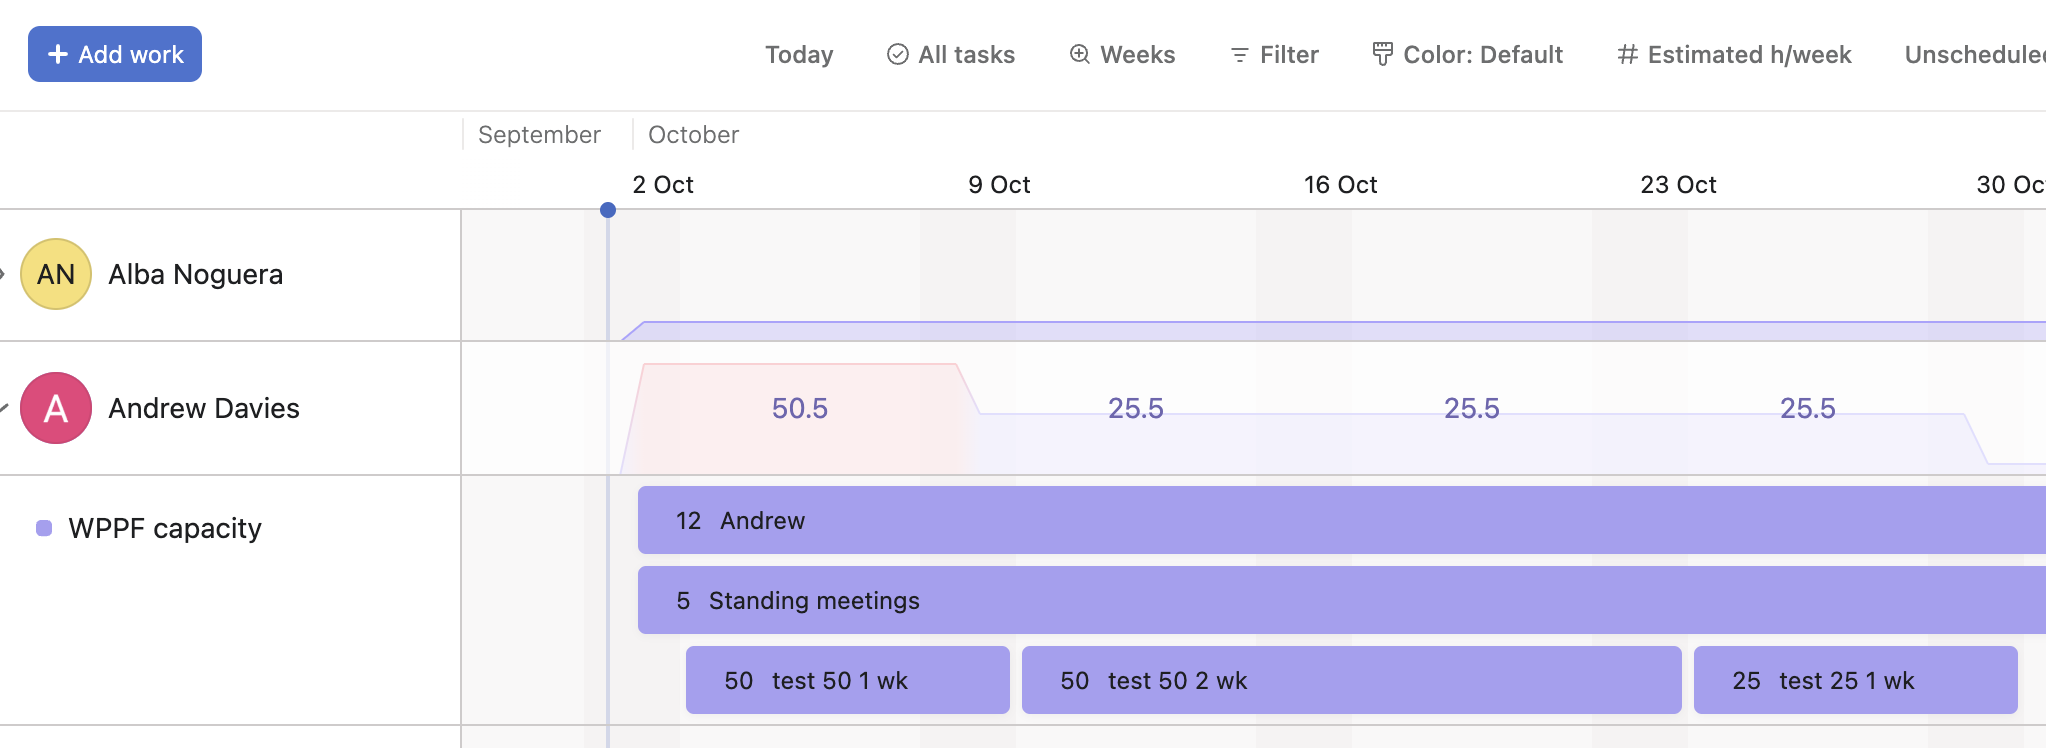Viewport: 2046px width, 748px height.
Task: Open the Unscheduled panel
Action: [x=1974, y=54]
